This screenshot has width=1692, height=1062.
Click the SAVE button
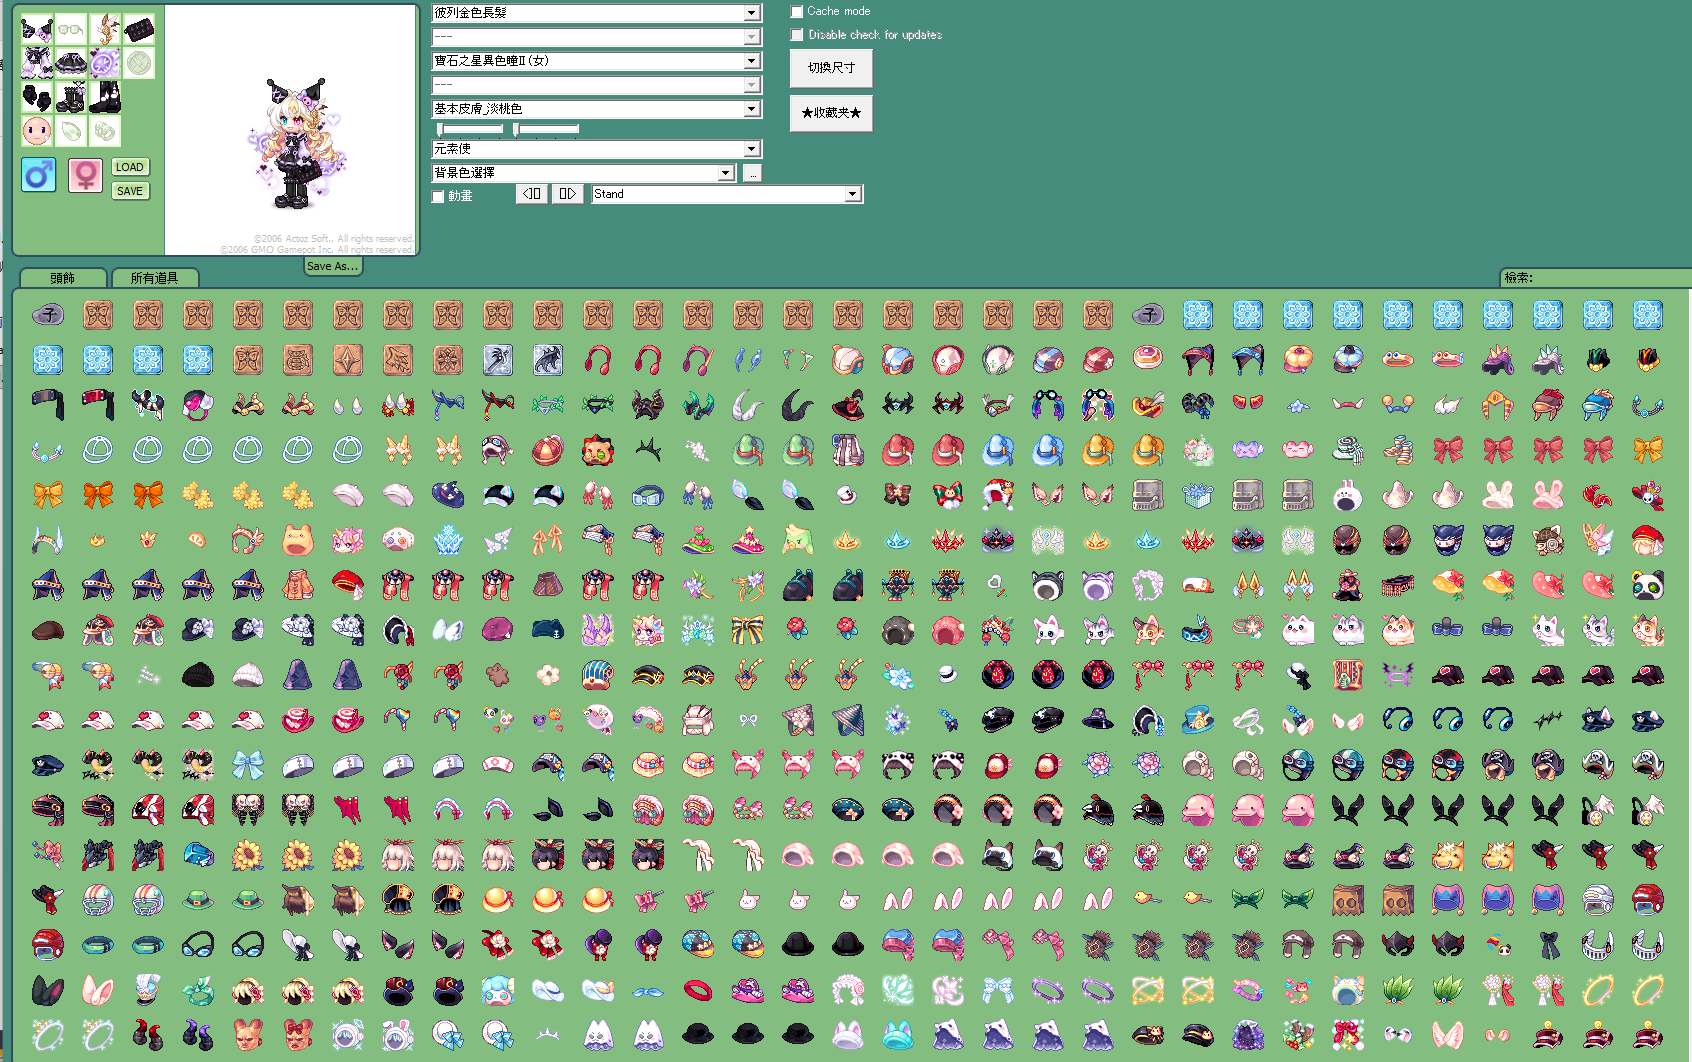pyautogui.click(x=130, y=191)
